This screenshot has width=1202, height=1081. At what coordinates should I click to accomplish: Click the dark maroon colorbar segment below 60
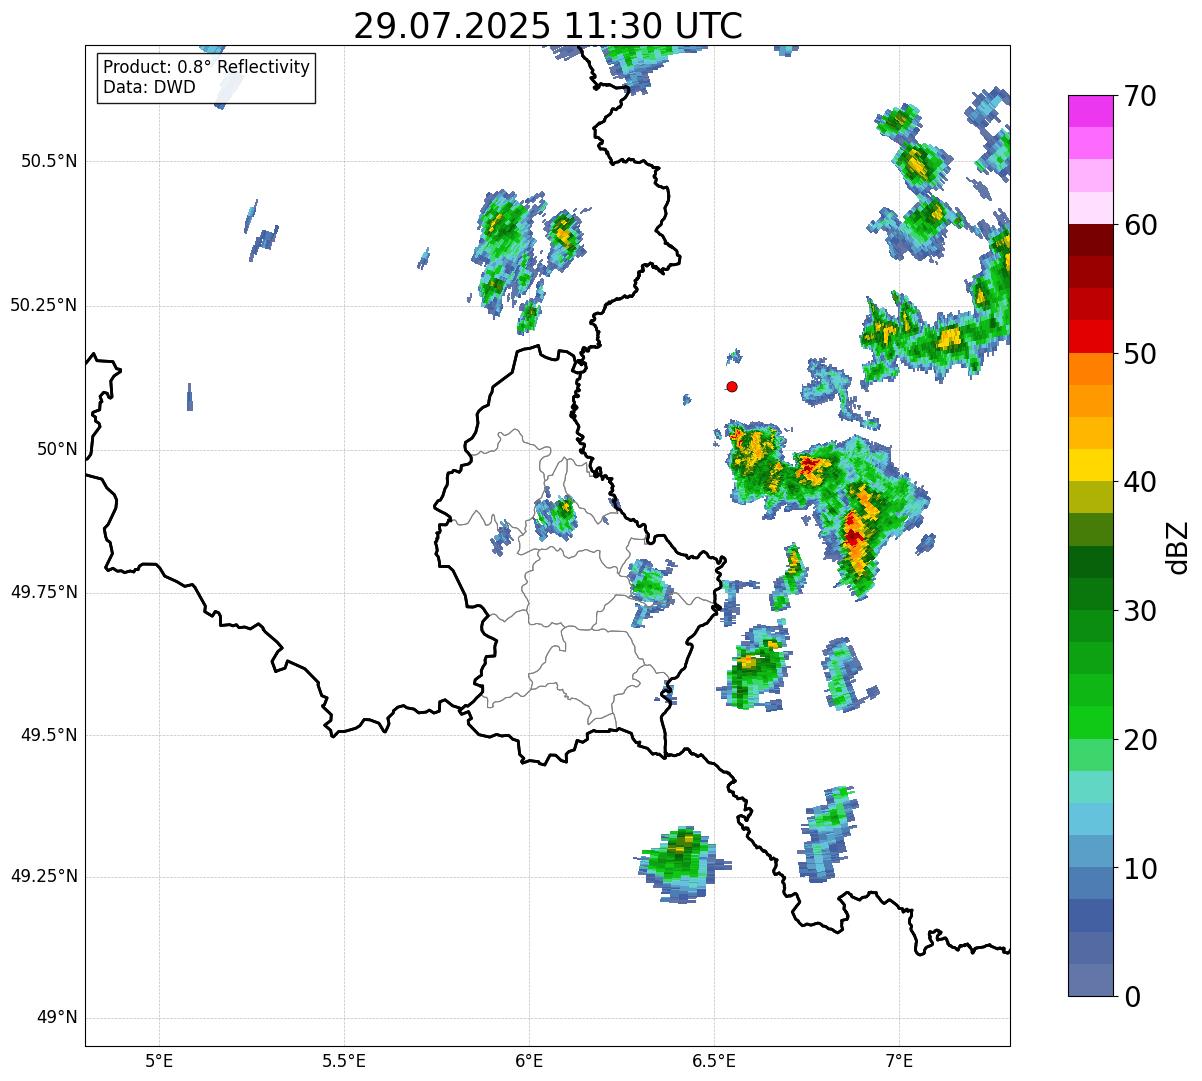pyautogui.click(x=1090, y=240)
